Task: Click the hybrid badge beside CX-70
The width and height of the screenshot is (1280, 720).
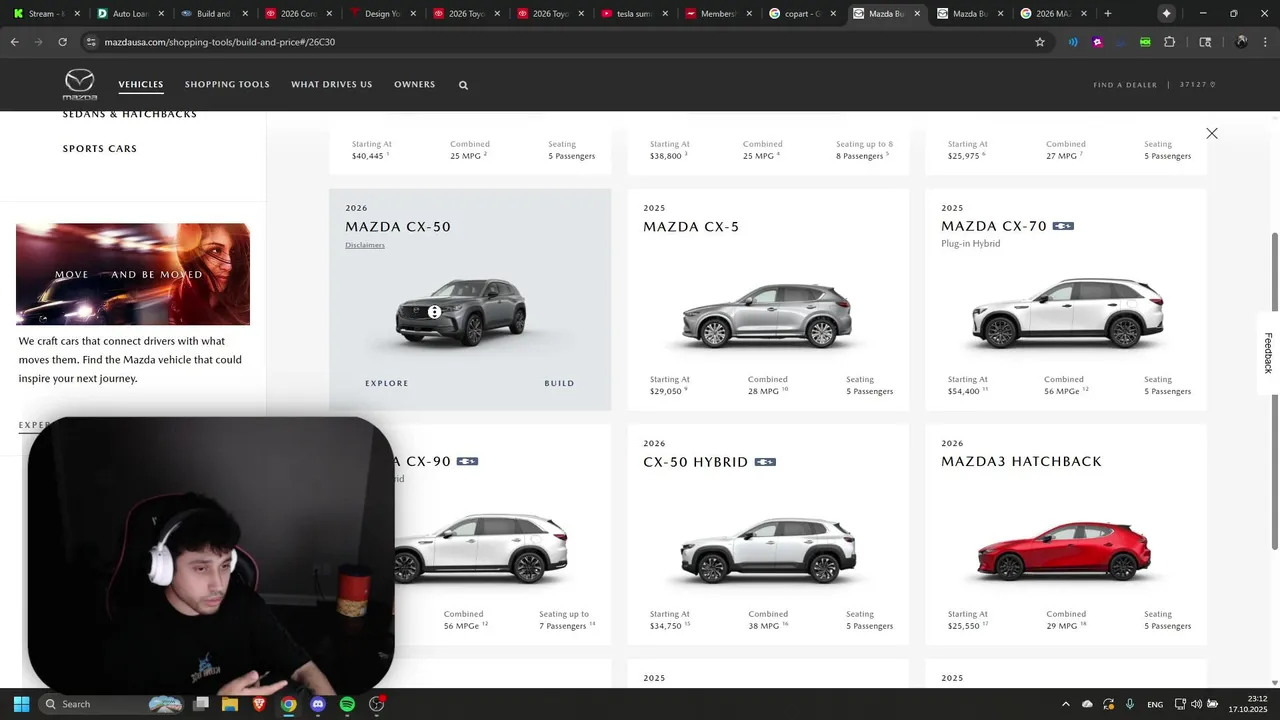Action: pyautogui.click(x=1063, y=226)
